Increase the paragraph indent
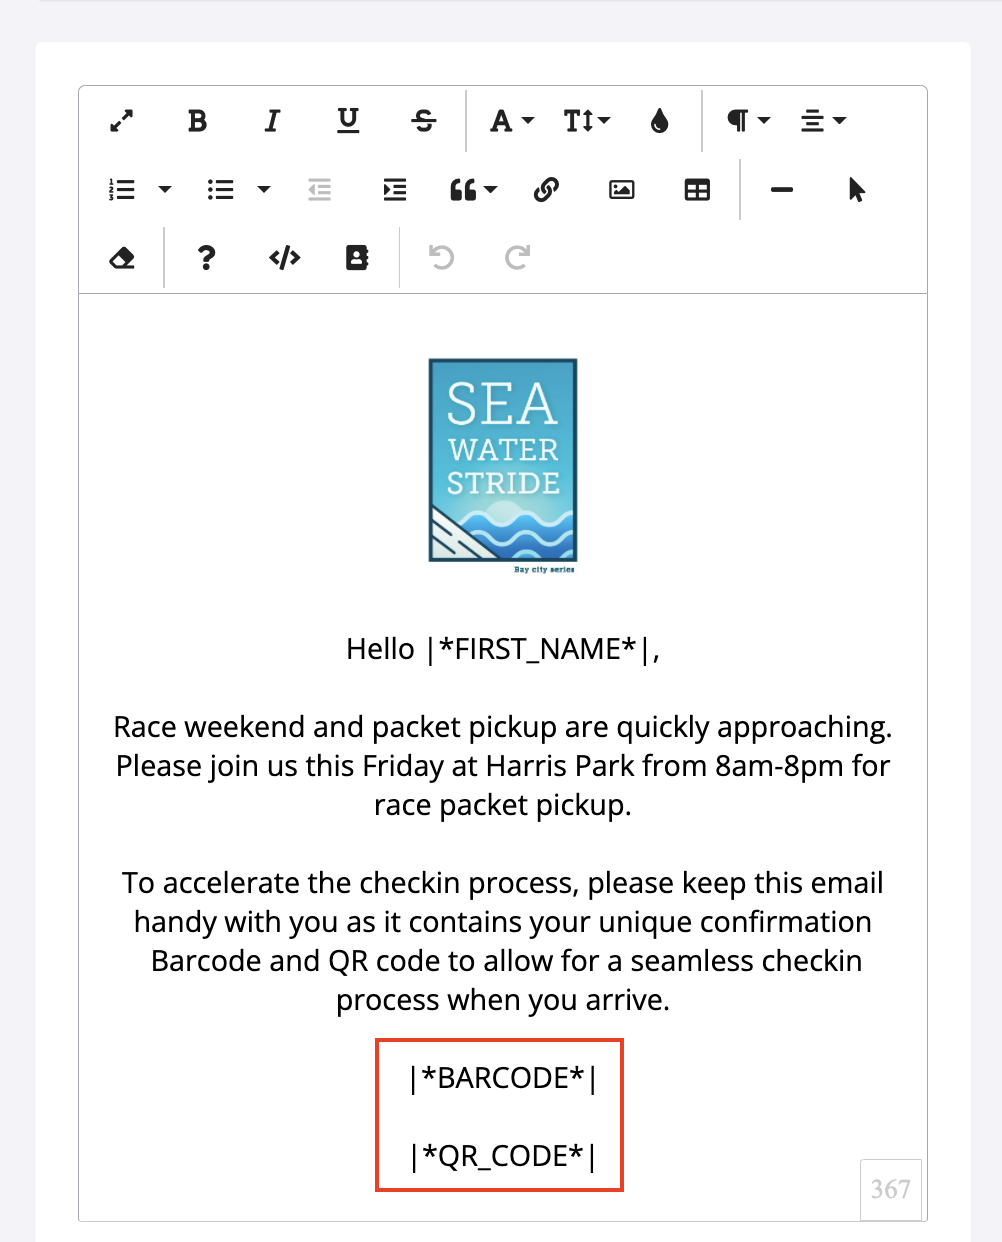This screenshot has height=1242, width=1002. tap(395, 189)
